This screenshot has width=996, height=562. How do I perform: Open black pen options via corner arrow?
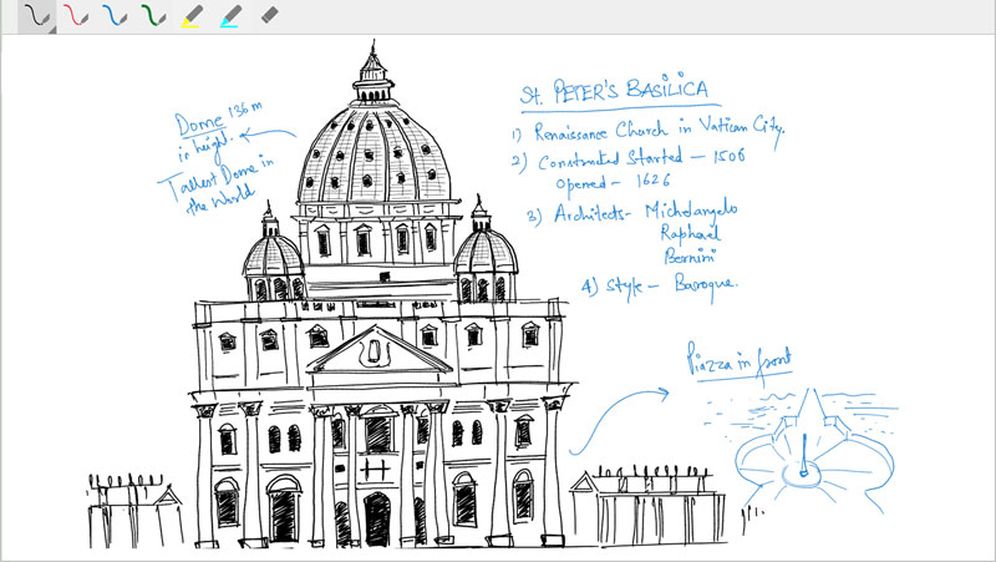(x=52, y=30)
